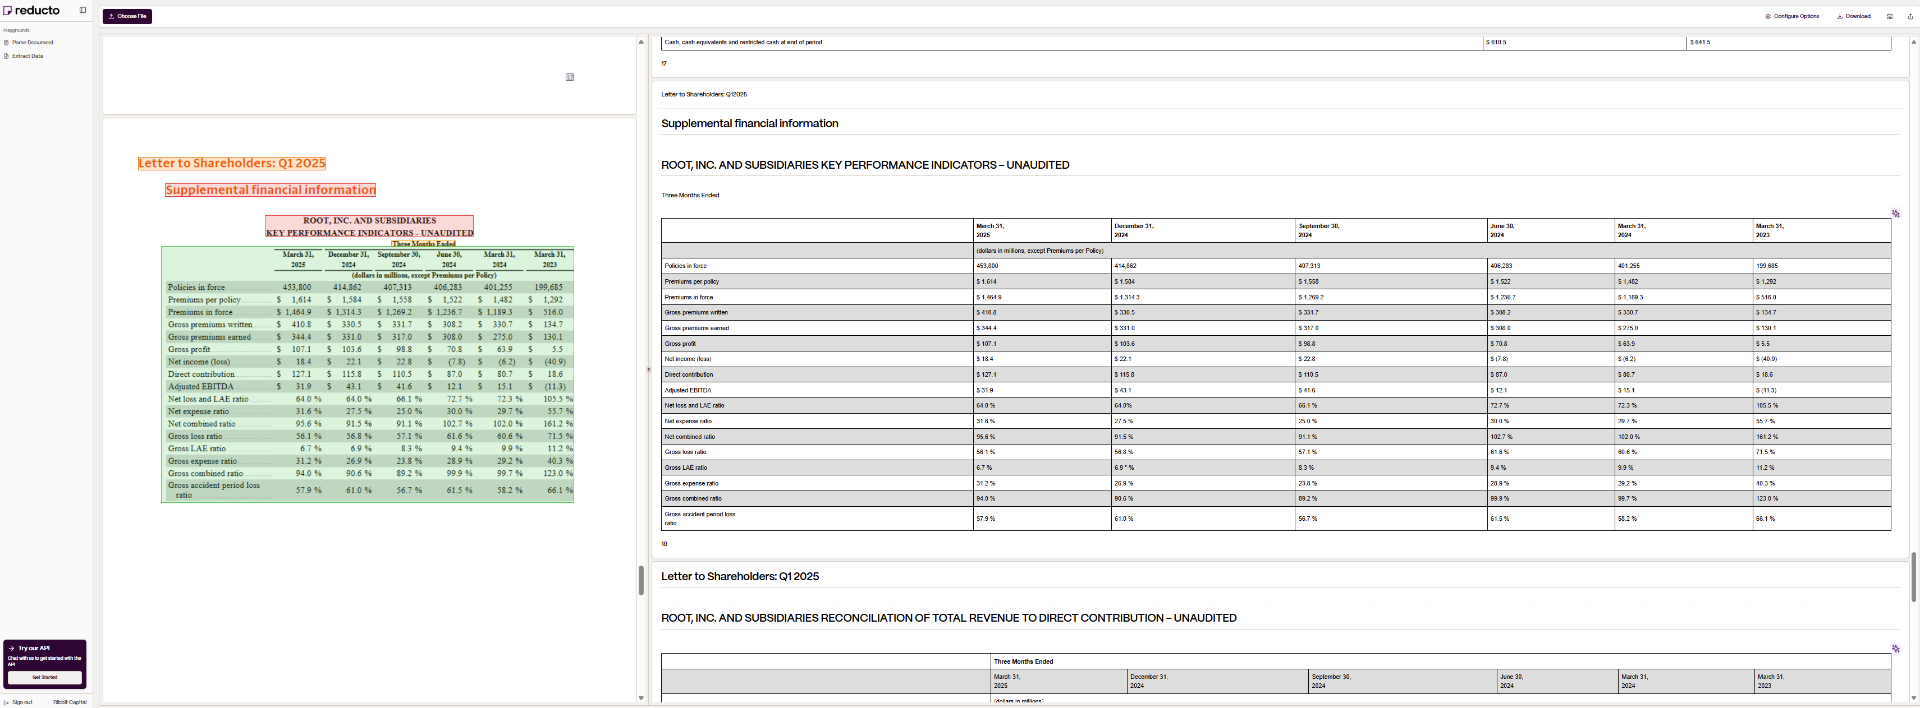The width and height of the screenshot is (1920, 708).
Task: Click the view-mode icon beside Download
Action: click(x=1889, y=16)
